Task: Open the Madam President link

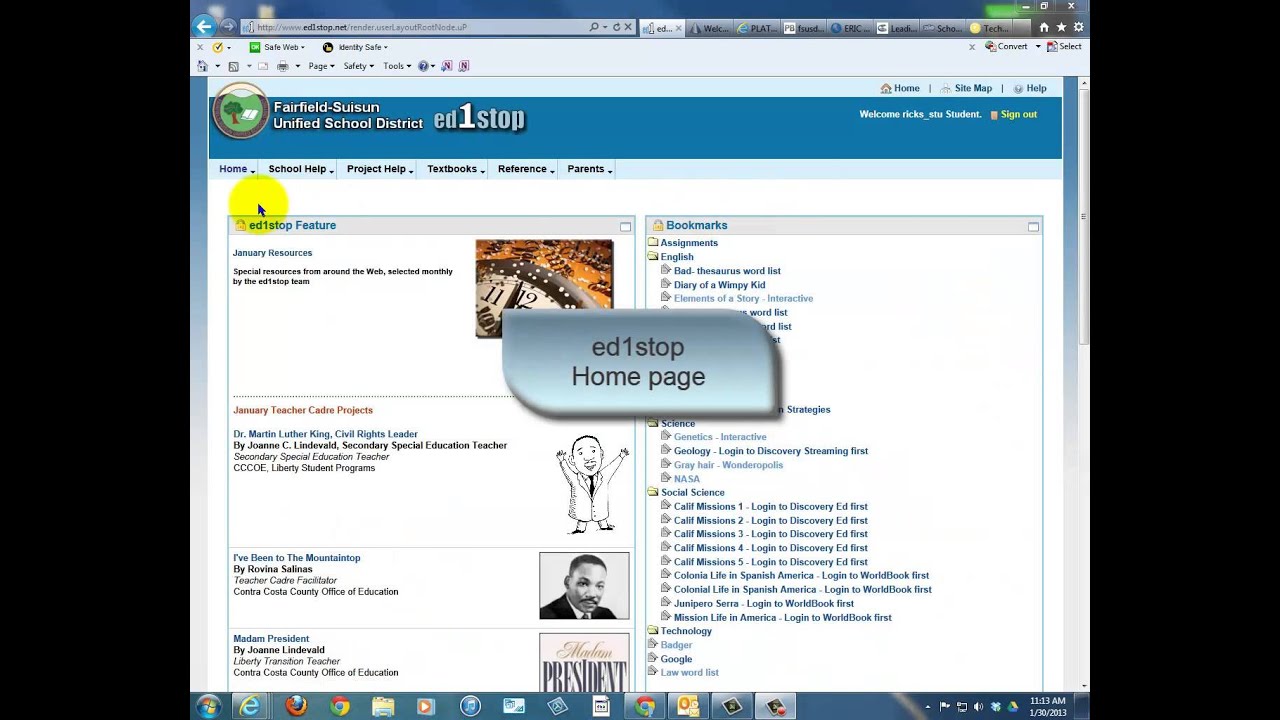Action: point(271,639)
